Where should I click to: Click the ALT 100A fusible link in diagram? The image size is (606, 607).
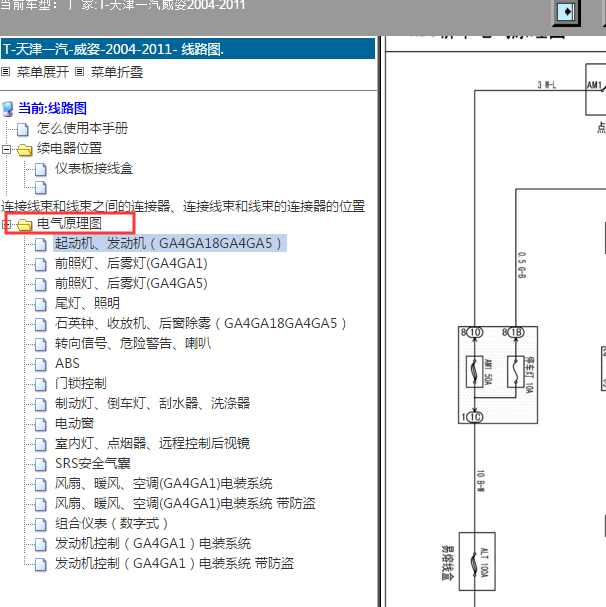[477, 561]
